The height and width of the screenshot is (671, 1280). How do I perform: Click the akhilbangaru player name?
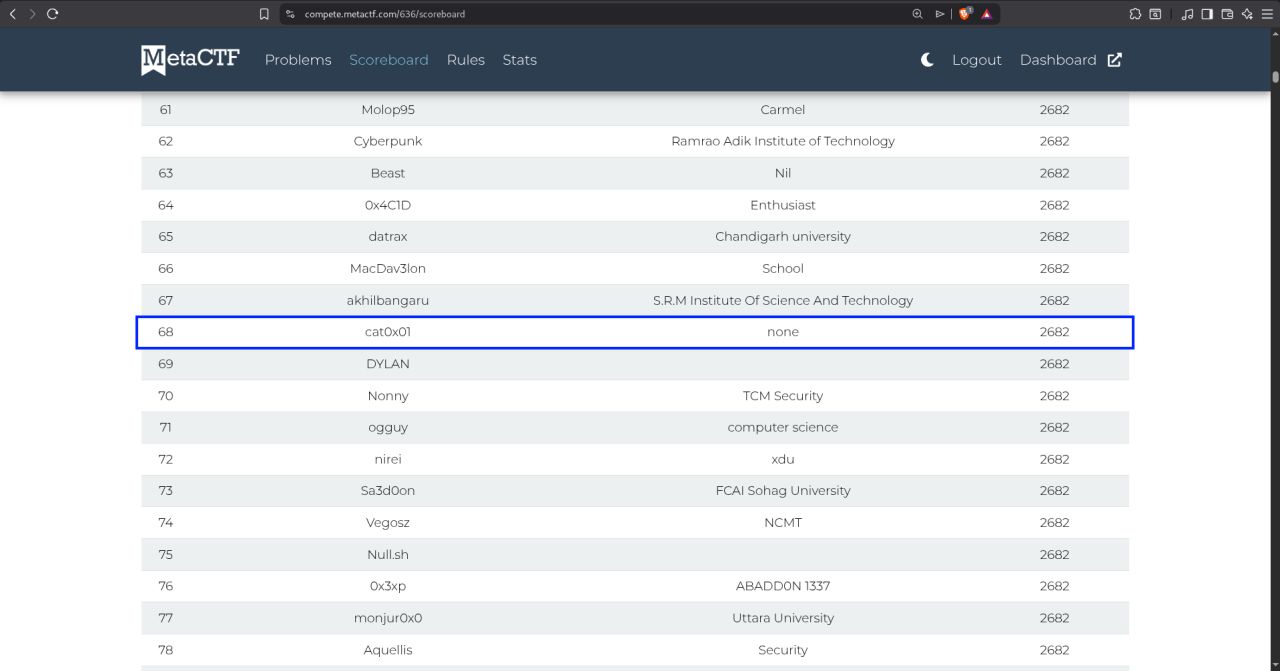(388, 300)
